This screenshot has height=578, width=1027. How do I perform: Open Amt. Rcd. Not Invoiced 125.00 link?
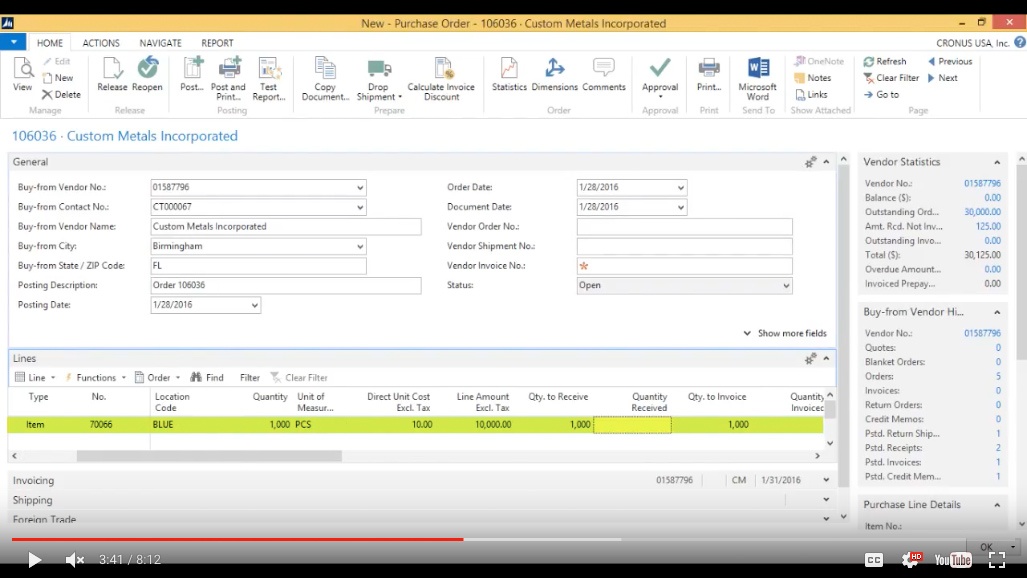(x=988, y=226)
